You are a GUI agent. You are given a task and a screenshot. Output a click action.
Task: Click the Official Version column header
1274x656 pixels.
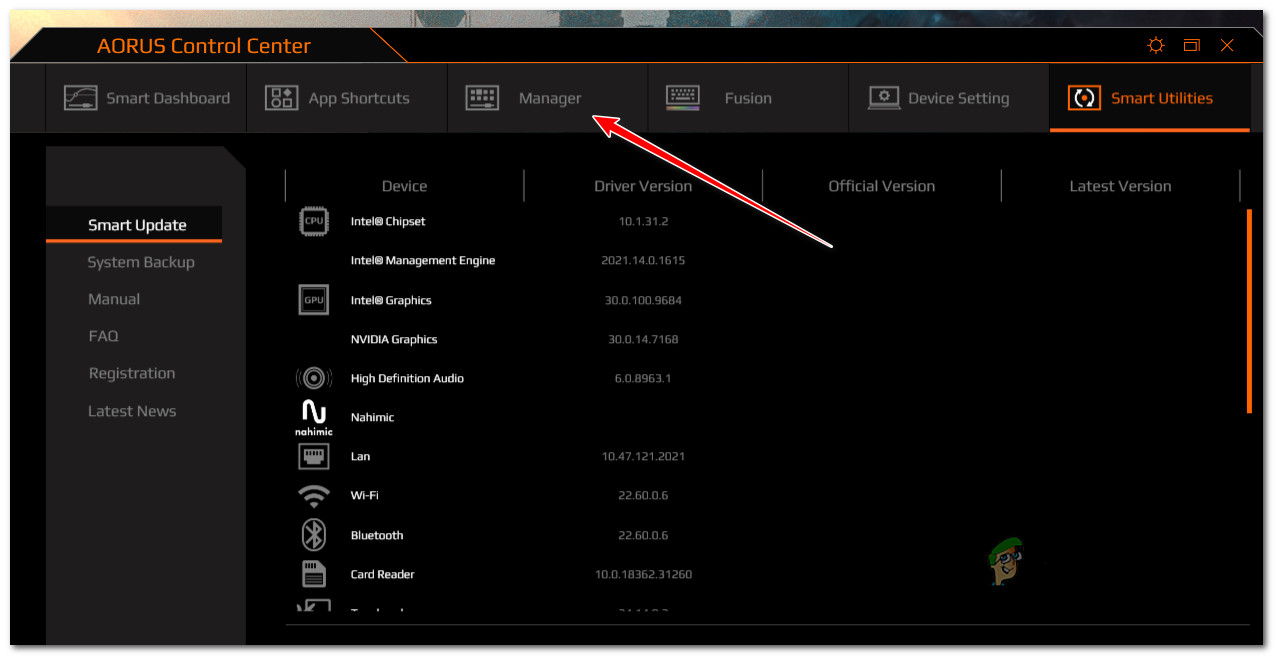[x=882, y=186]
